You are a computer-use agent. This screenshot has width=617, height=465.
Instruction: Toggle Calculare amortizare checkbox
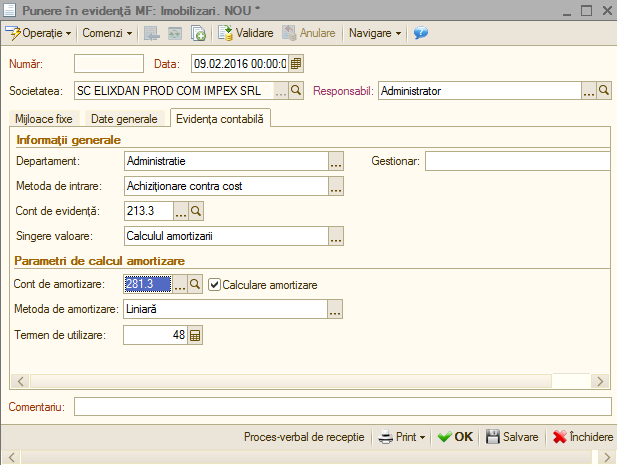coord(214,284)
